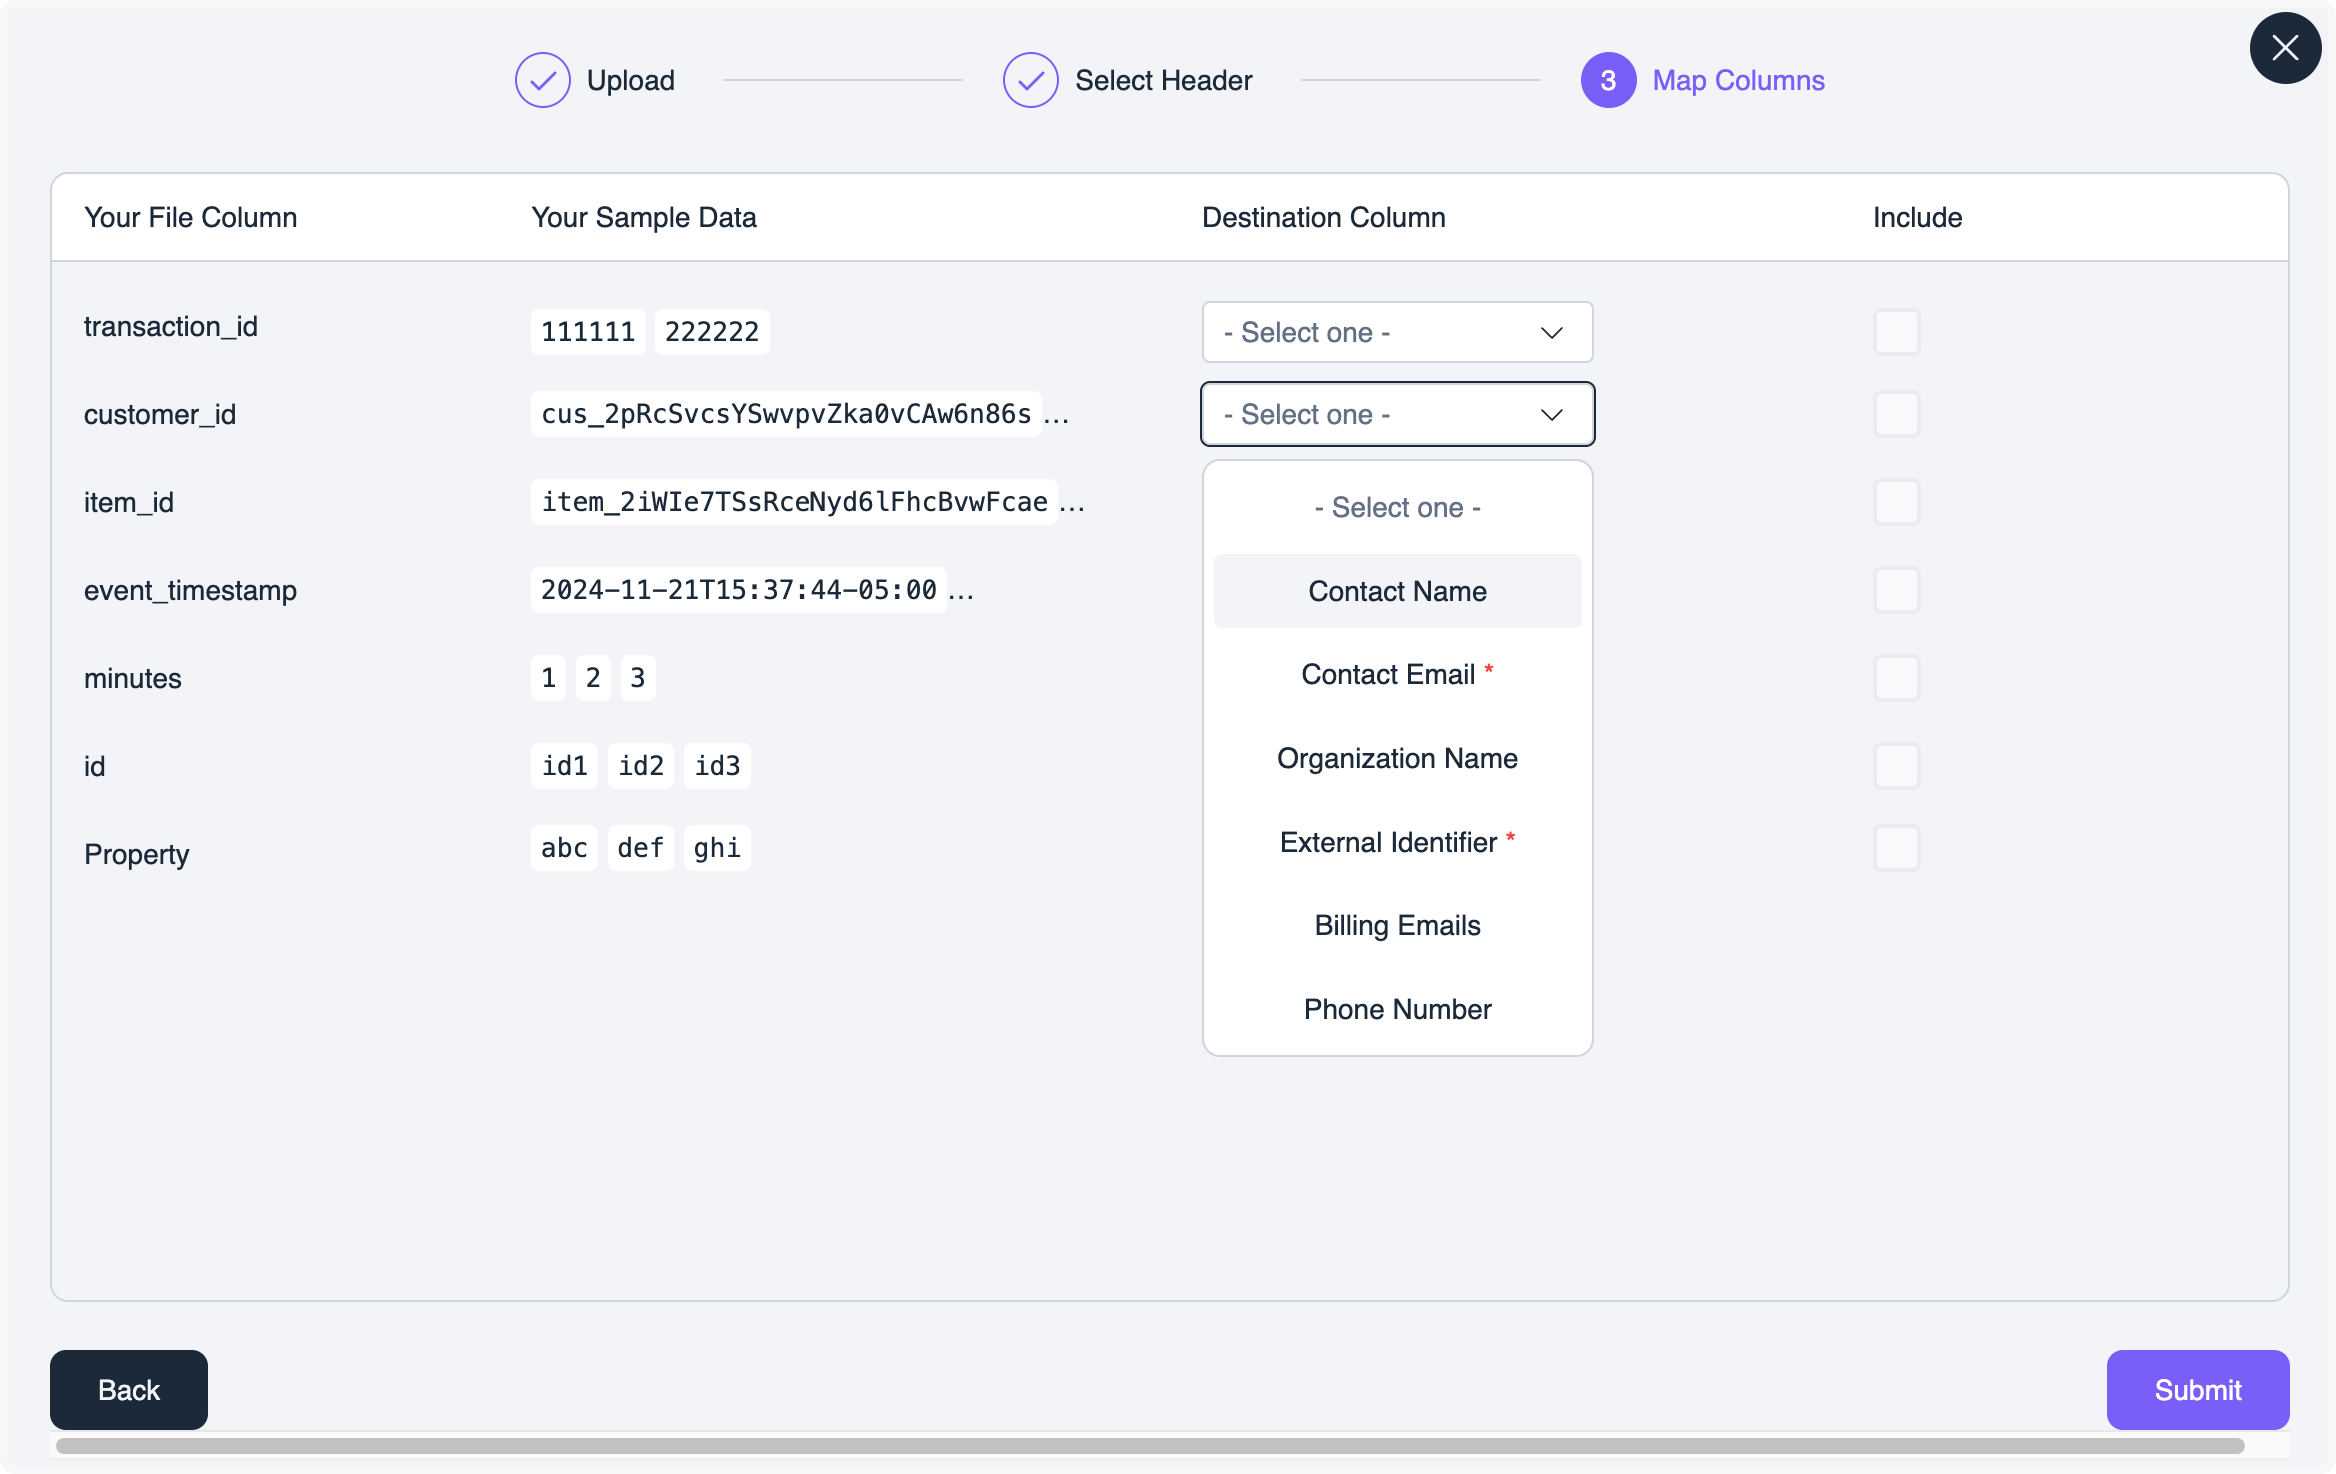Image resolution: width=2336 pixels, height=1474 pixels.
Task: Click the Select Header checkmark icon
Action: [1030, 80]
